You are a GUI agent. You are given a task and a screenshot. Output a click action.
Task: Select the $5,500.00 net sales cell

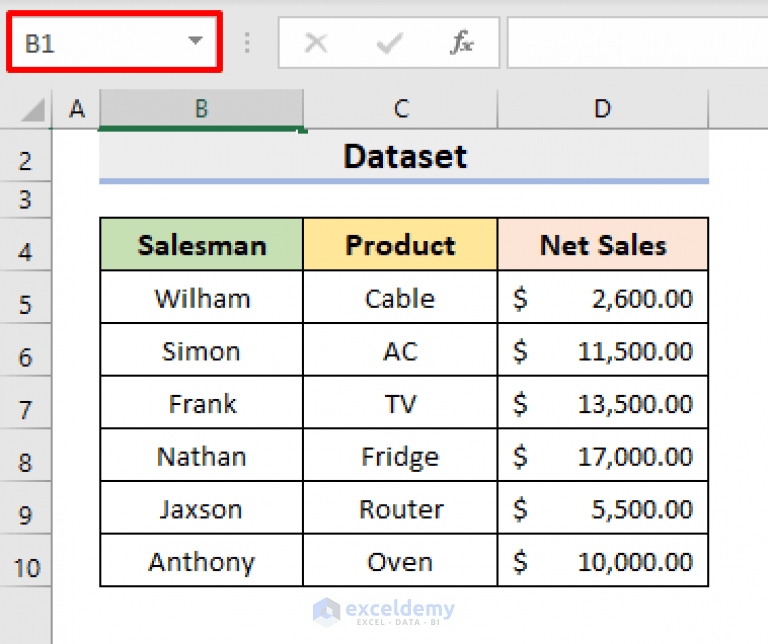point(603,508)
